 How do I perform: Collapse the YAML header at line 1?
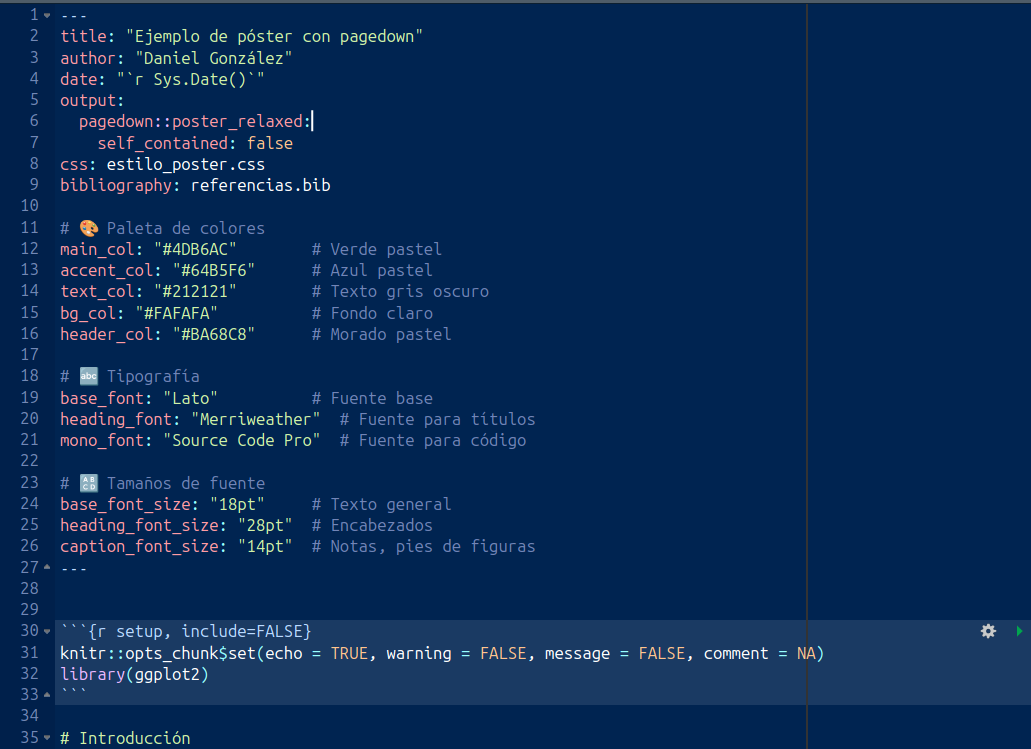(x=47, y=15)
